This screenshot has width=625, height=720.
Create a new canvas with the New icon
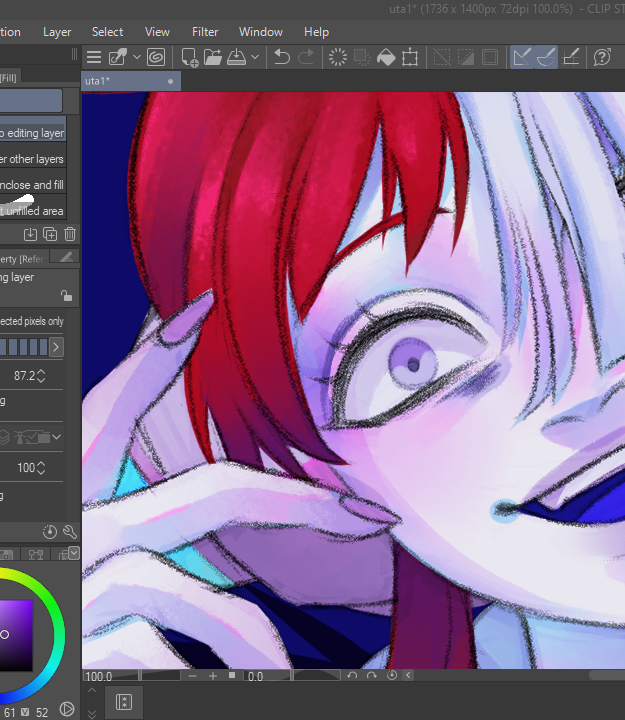tap(190, 58)
